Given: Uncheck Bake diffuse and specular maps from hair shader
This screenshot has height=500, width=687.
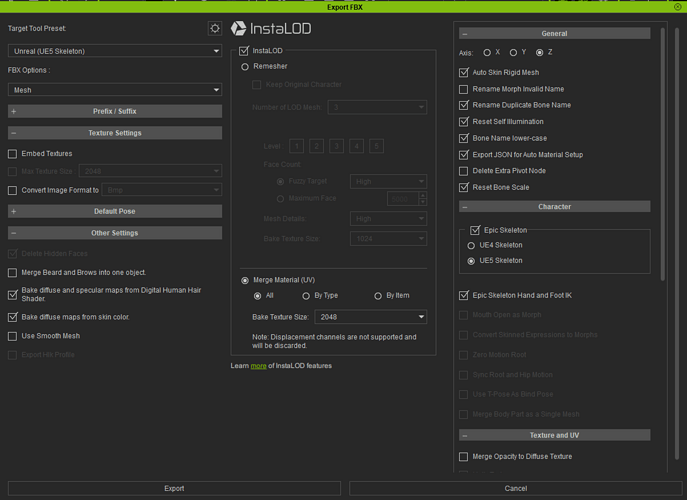Looking at the screenshot, I should coord(13,294).
